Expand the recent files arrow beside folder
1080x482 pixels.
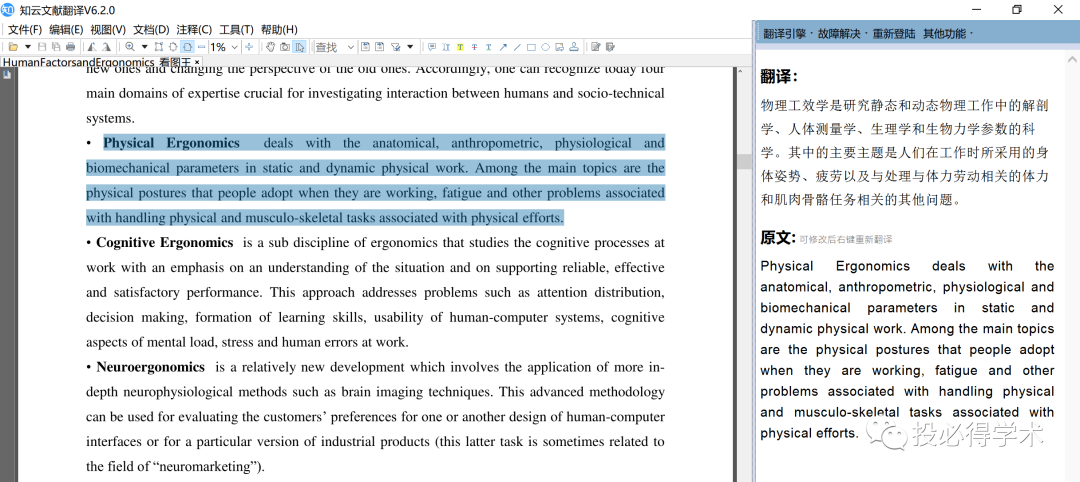pos(28,47)
